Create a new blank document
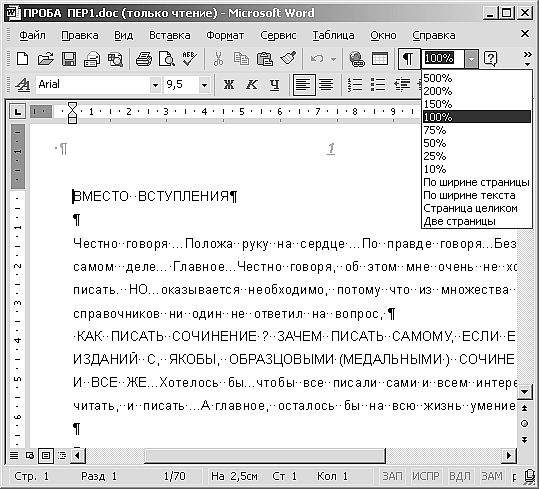The height and width of the screenshot is (489, 539). coord(23,59)
